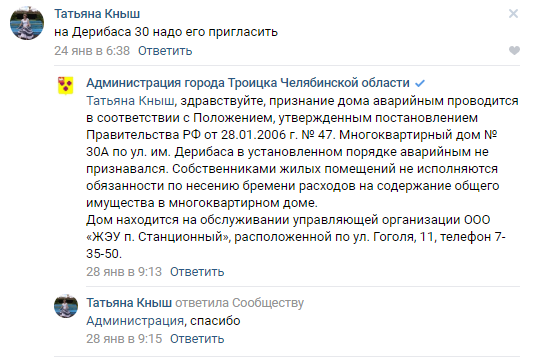This screenshot has height=360, width=534.
Task: Click Ответить under the 28 янв в 9:13 reply
Action: click(197, 272)
